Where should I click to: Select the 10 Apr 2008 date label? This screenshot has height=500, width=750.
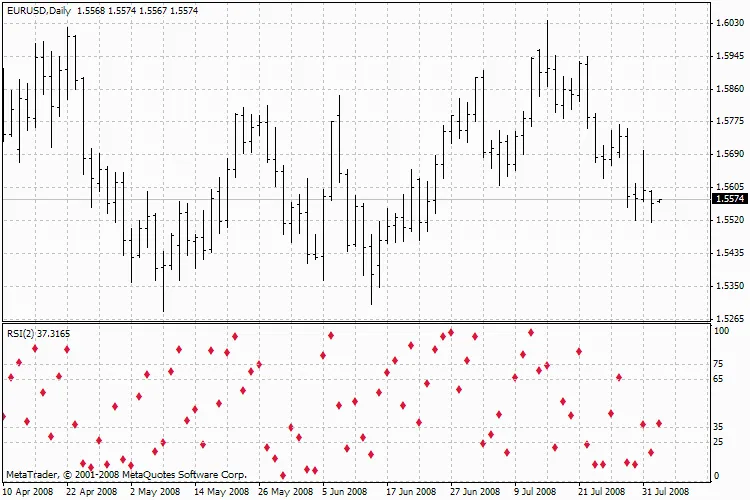[x=28, y=492]
